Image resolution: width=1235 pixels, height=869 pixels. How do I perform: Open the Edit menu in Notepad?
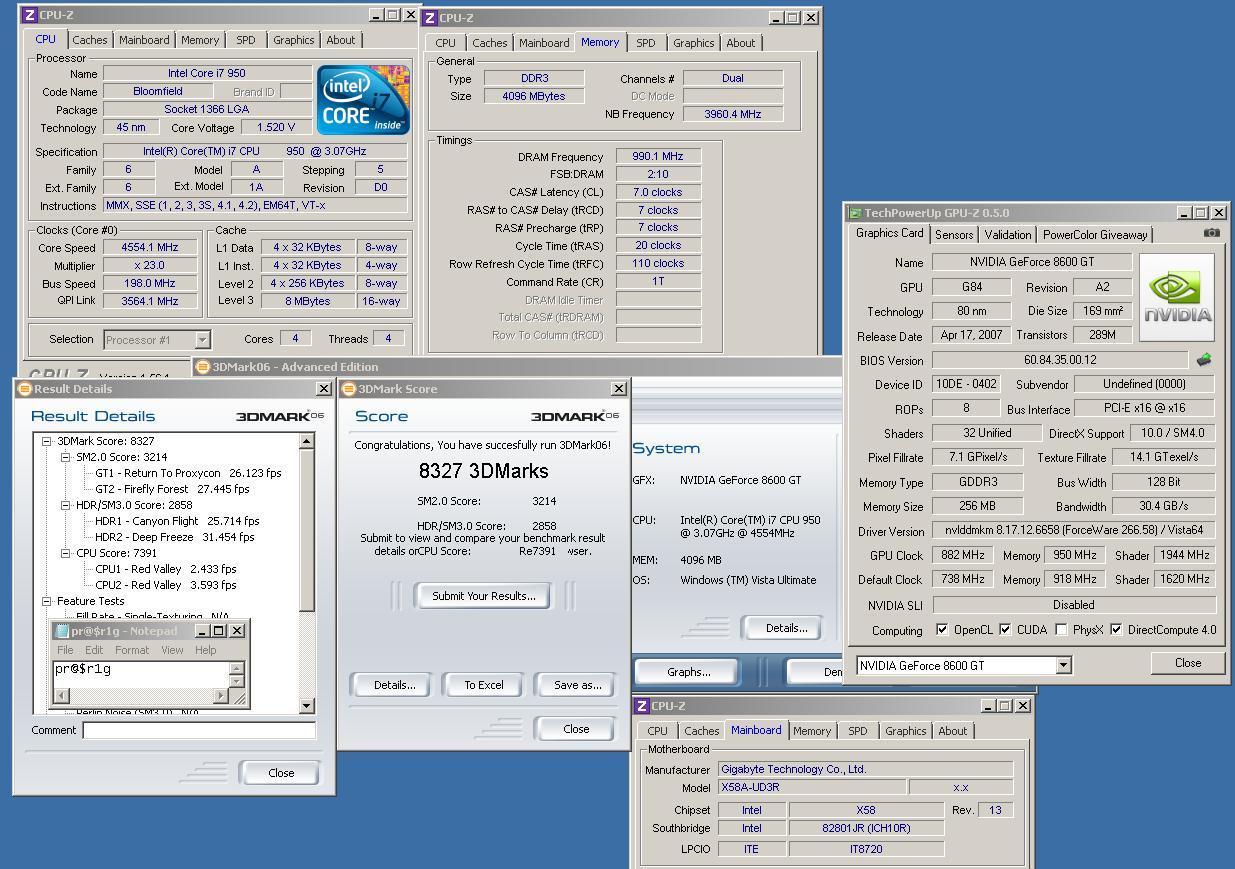pos(94,650)
